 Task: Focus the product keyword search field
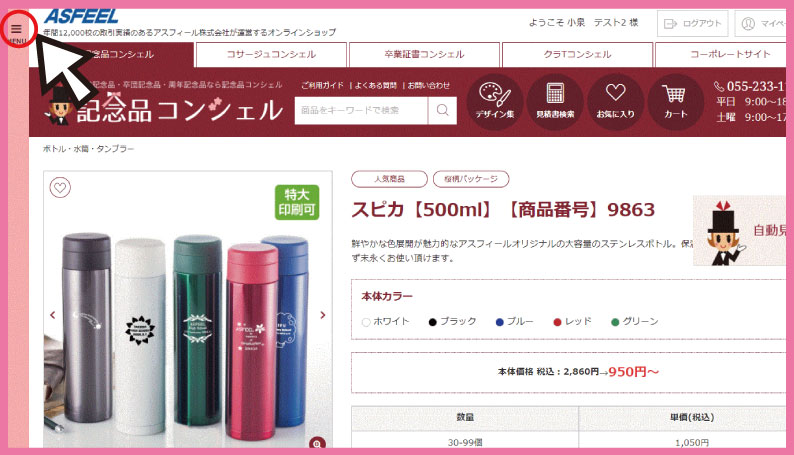[361, 110]
